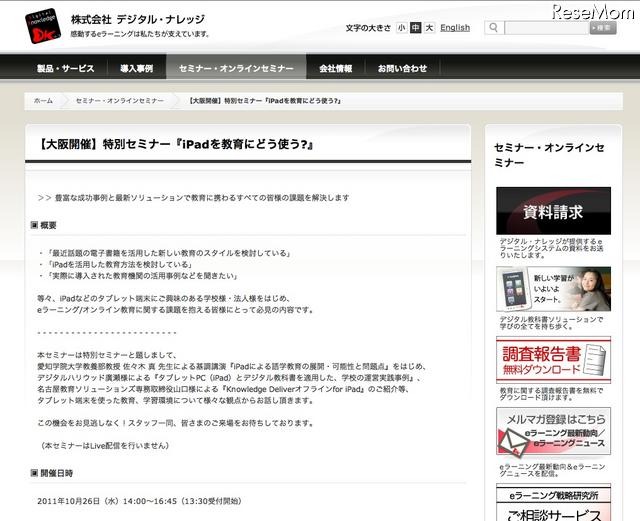Click the 資料請求 banner
This screenshot has width=640, height=521.
(x=553, y=211)
